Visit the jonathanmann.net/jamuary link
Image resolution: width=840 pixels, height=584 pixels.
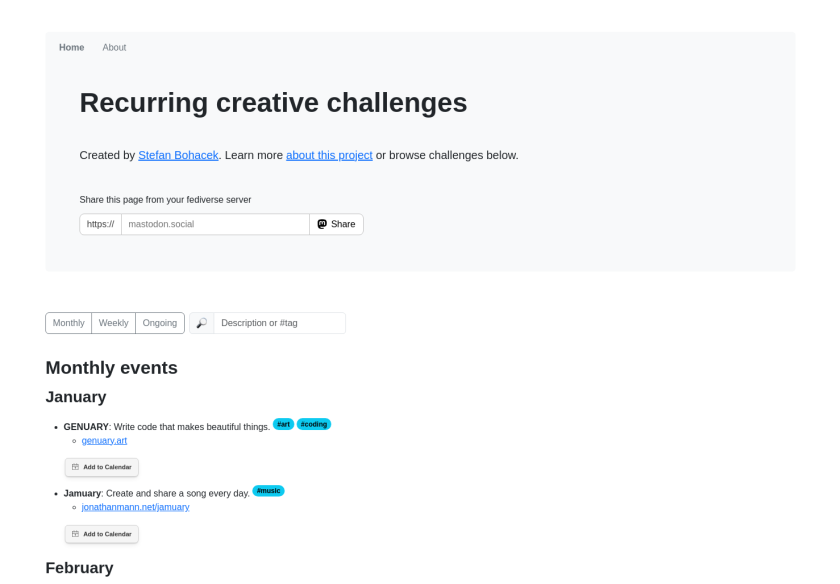(136, 507)
